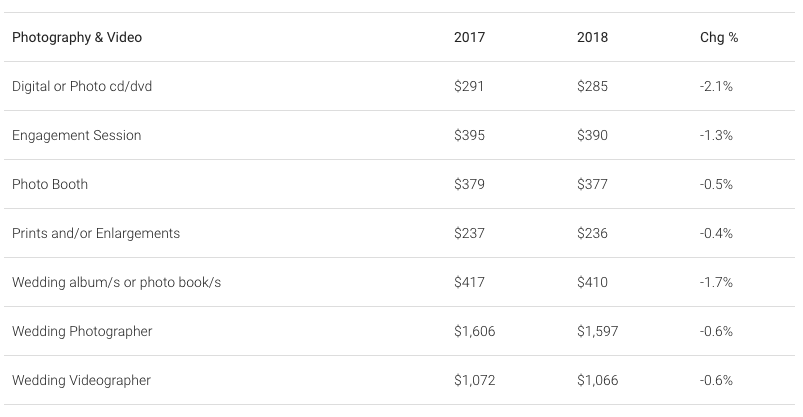Click the $395 engagement session value

point(469,135)
